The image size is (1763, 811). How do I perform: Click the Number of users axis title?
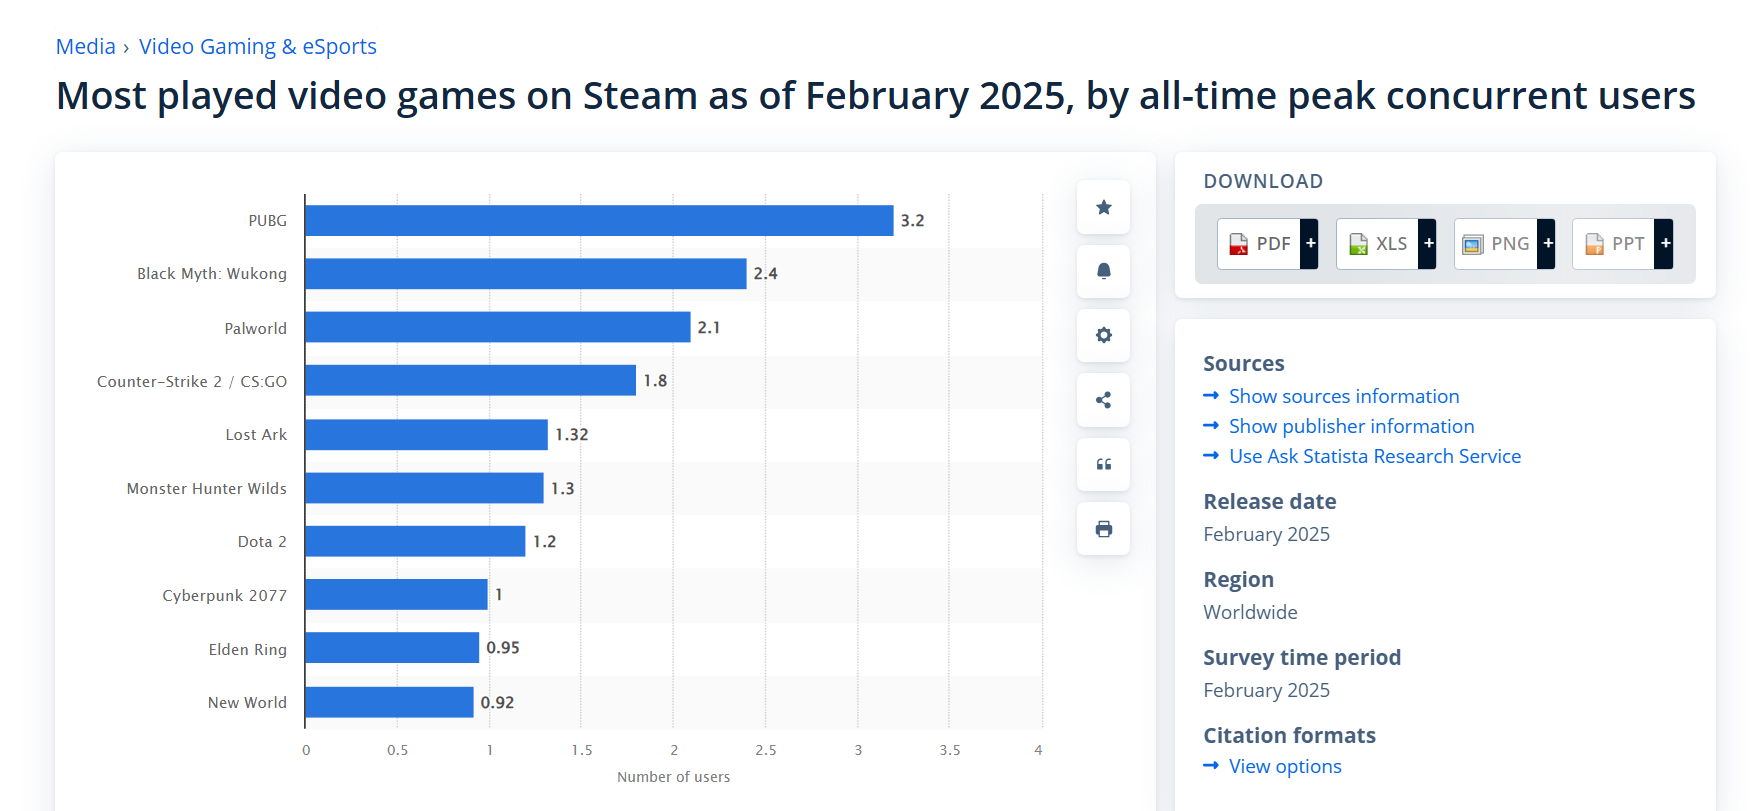tap(673, 777)
